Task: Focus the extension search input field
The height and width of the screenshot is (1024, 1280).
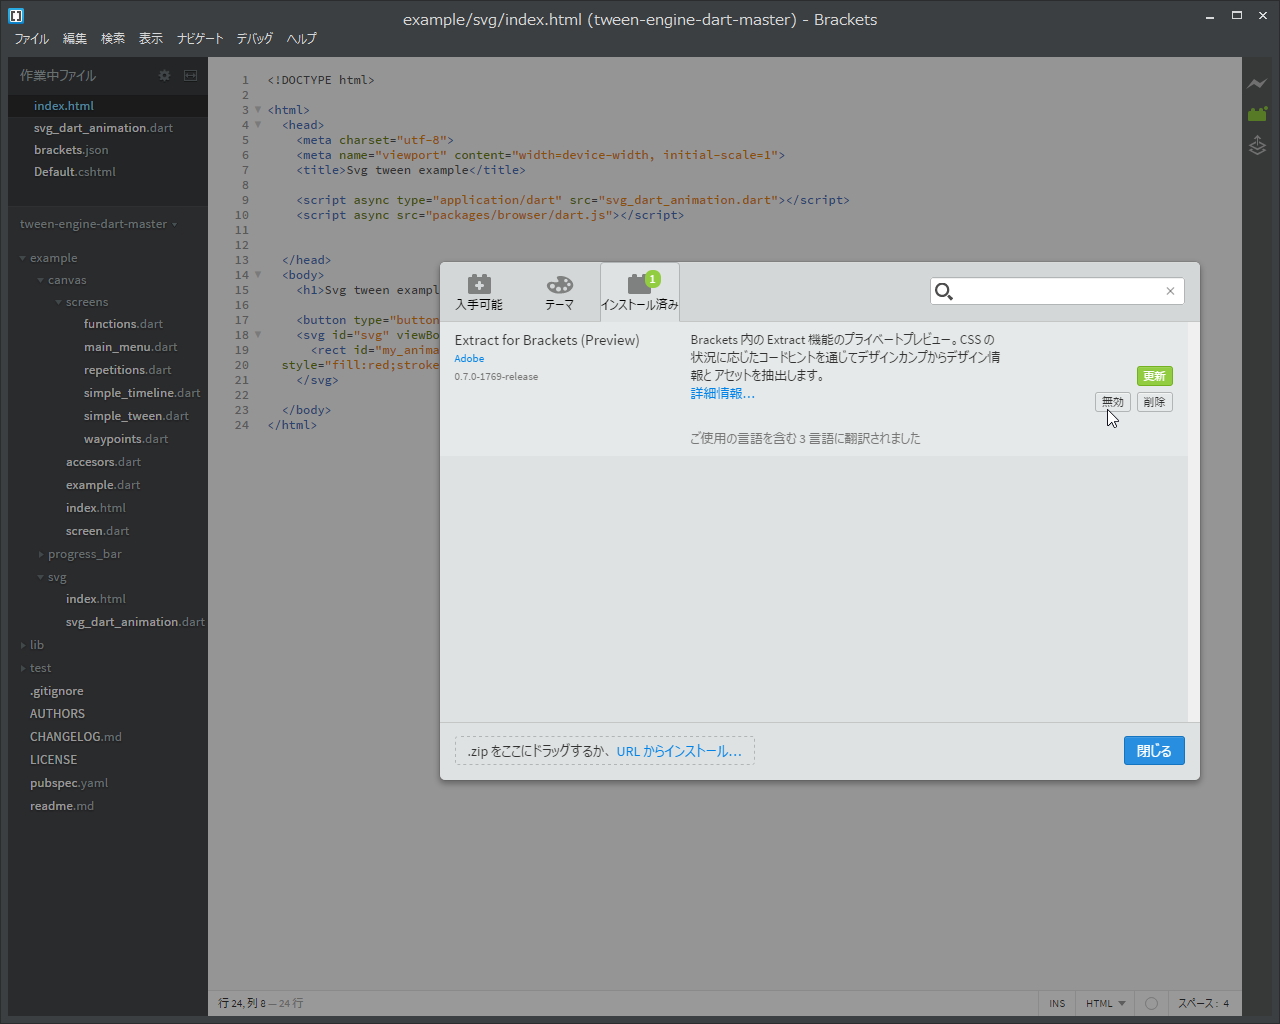Action: 1058,291
